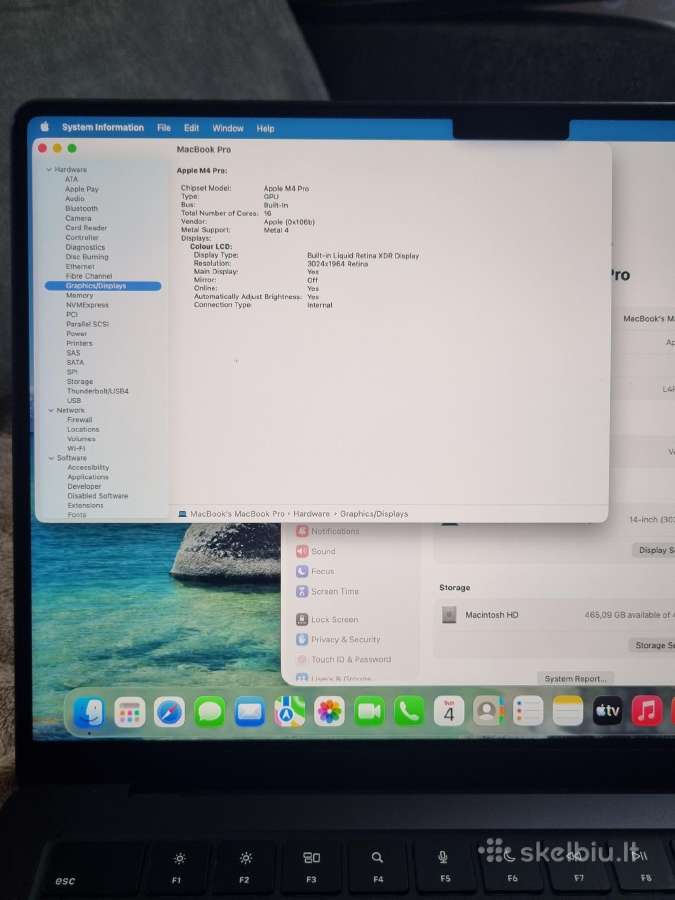Collapse the Software section in sidebar
This screenshot has width=675, height=900.
coord(52,458)
